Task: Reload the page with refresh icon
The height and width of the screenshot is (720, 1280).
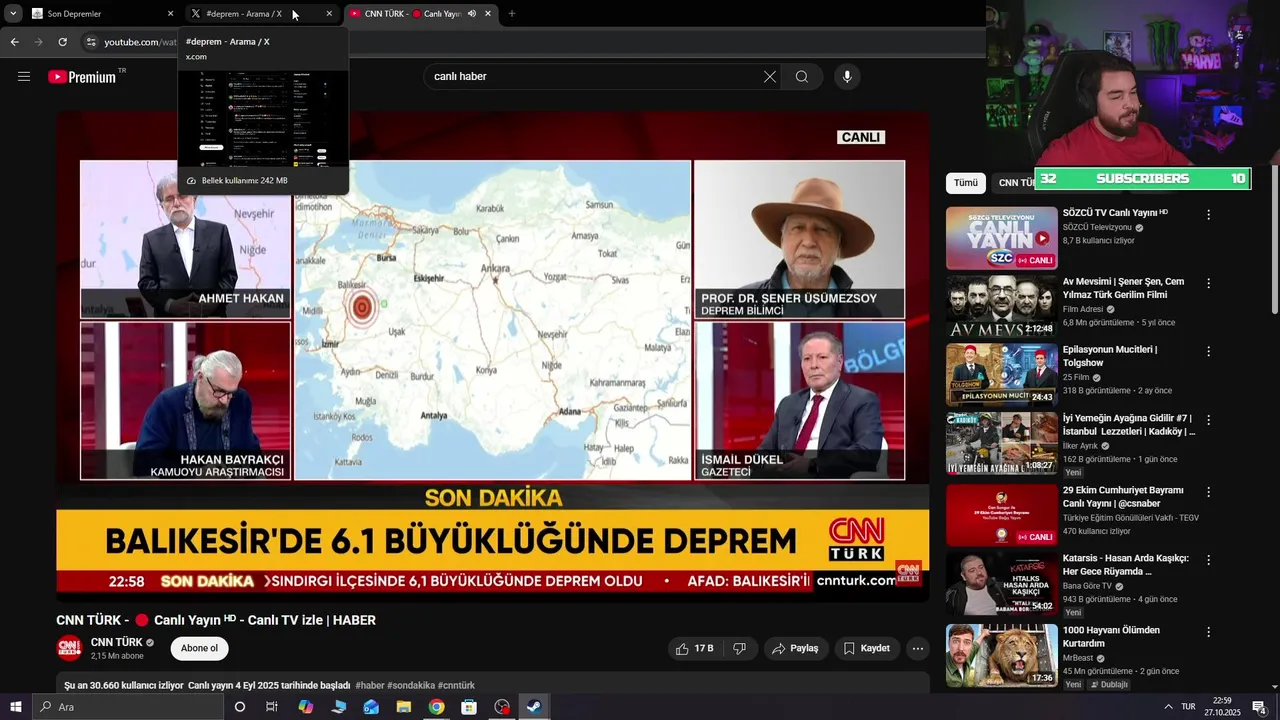Action: point(62,42)
